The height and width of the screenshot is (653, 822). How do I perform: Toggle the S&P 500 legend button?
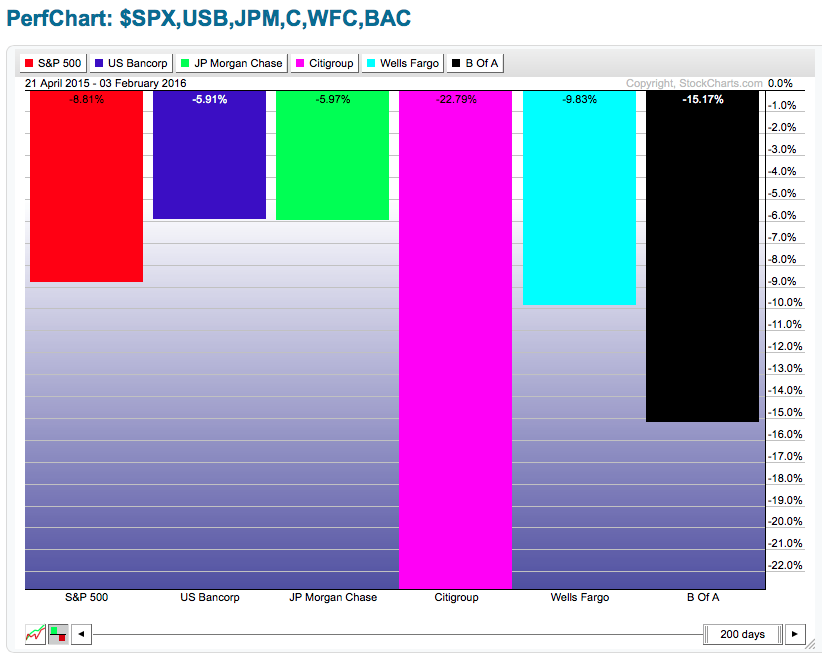(53, 63)
